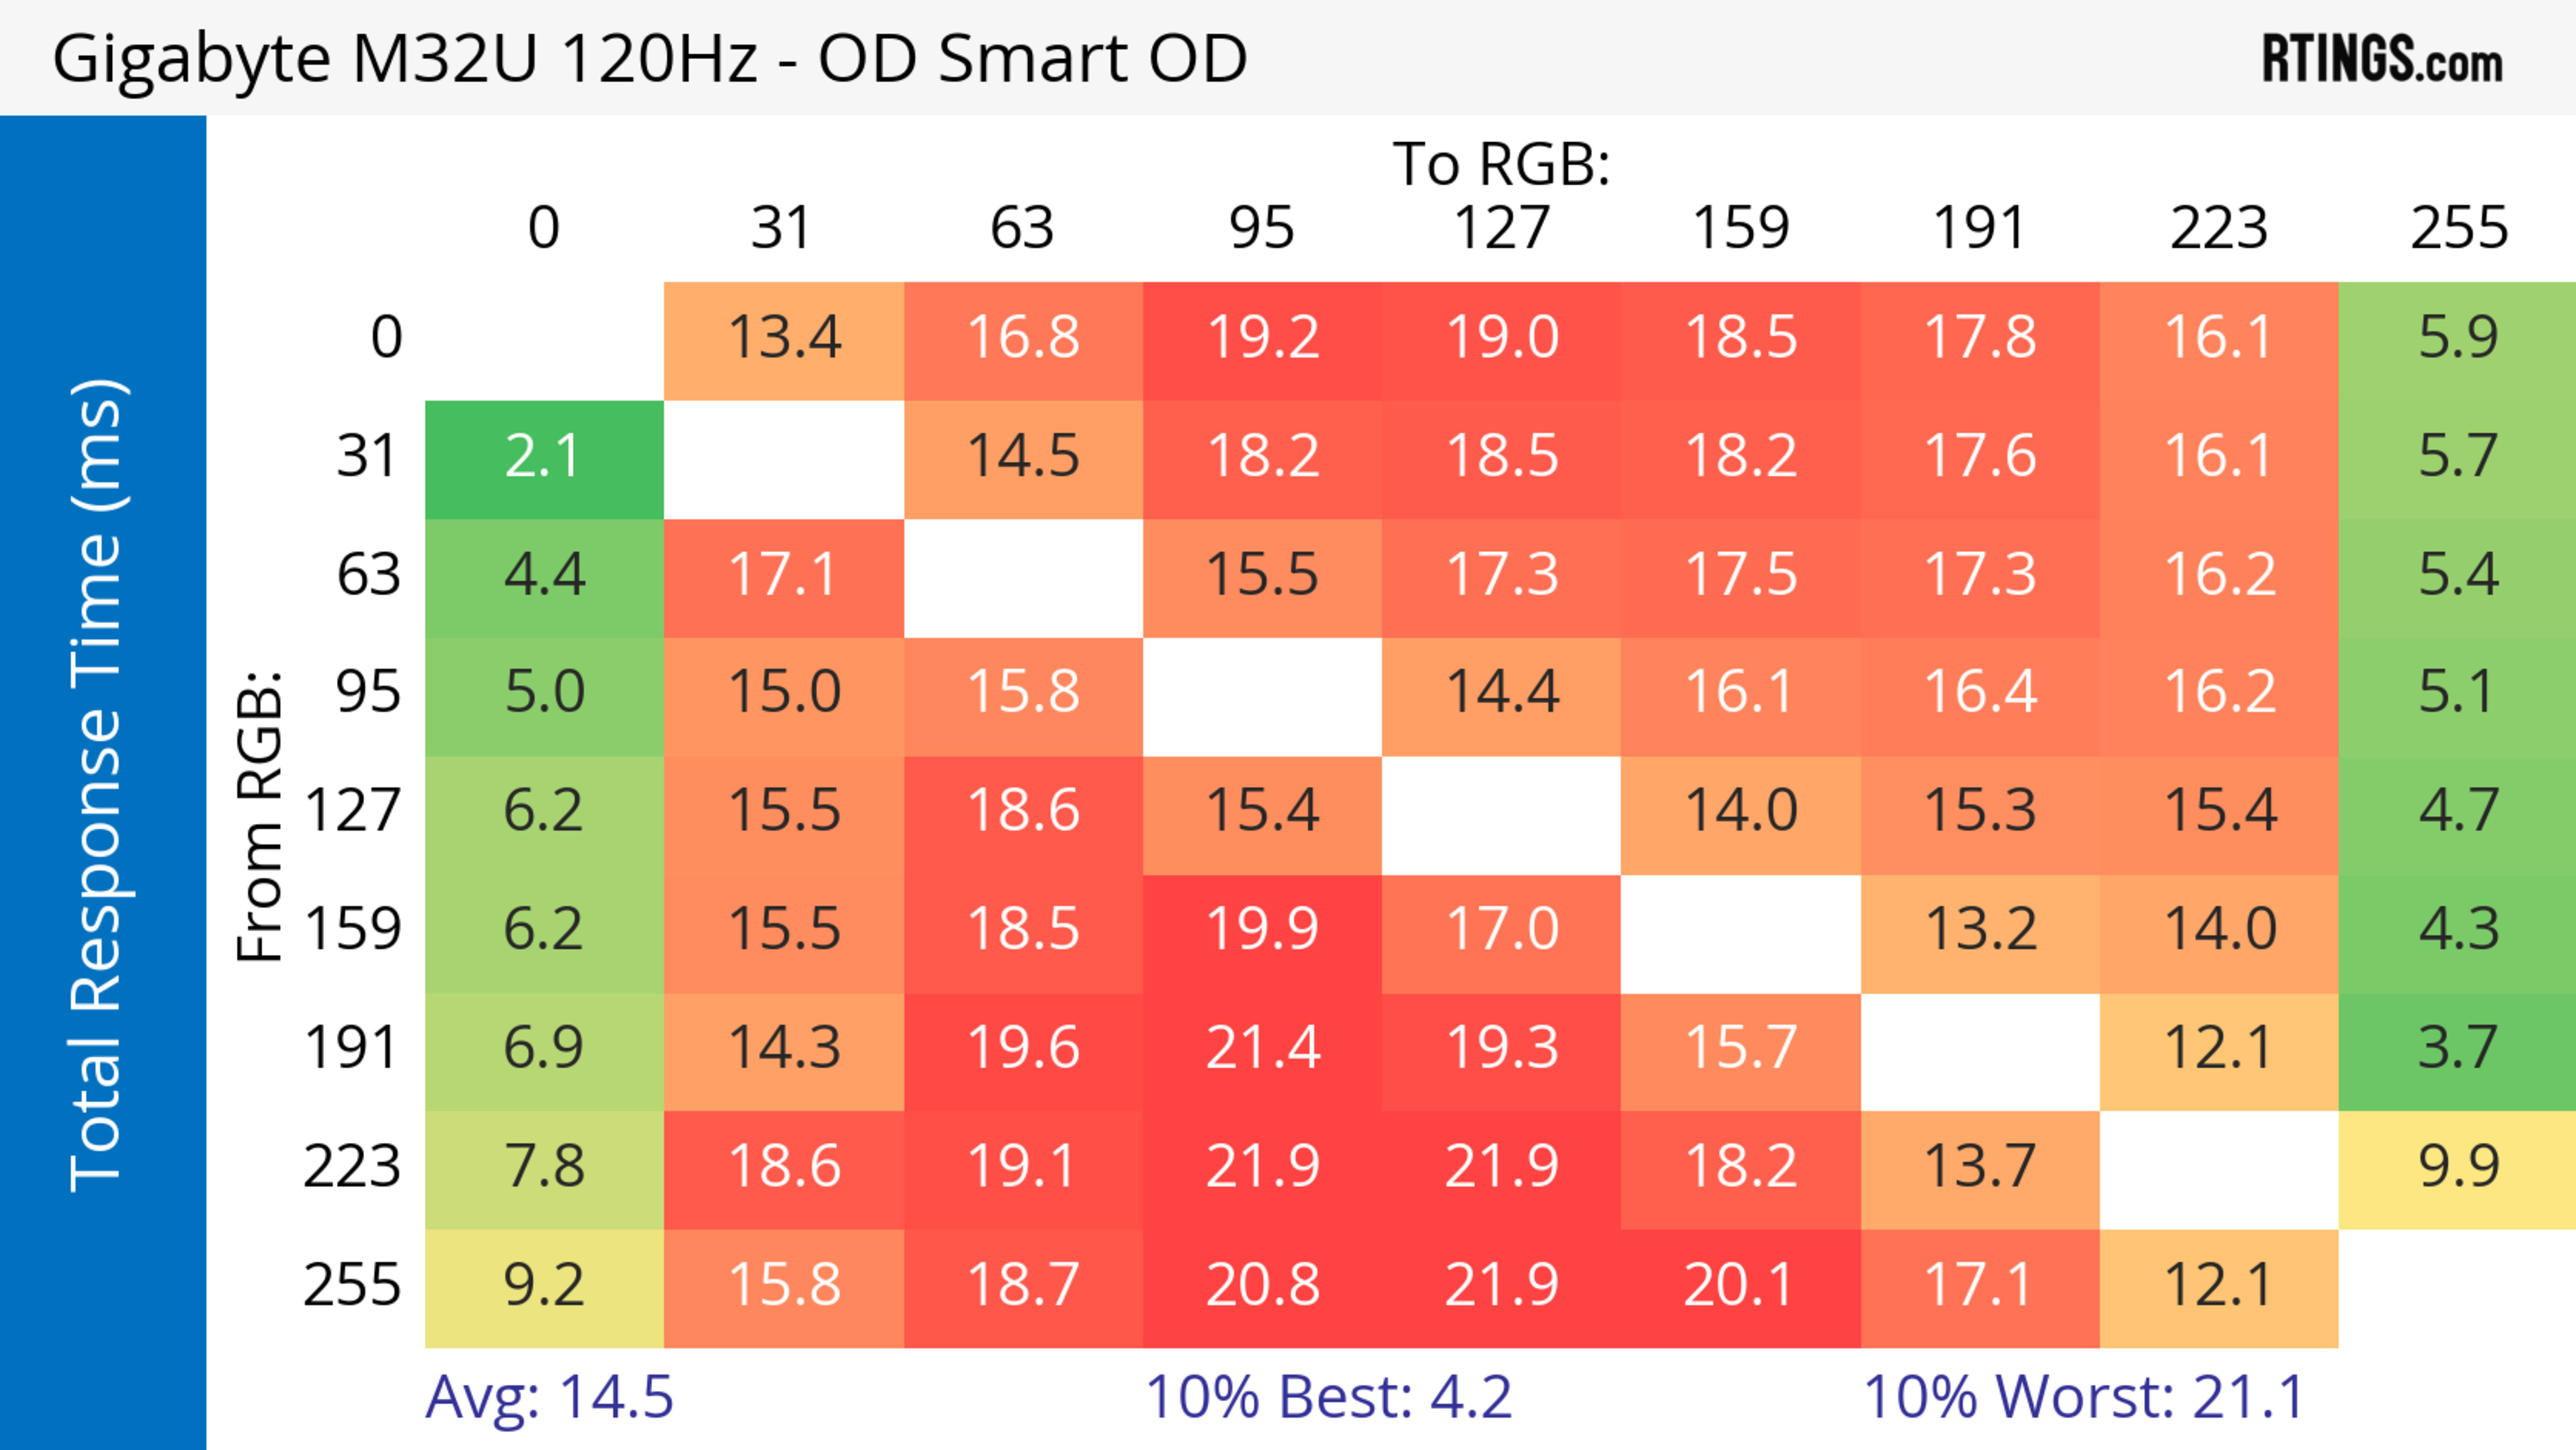
Task: Click the green 2.1 cell
Action: coord(543,458)
